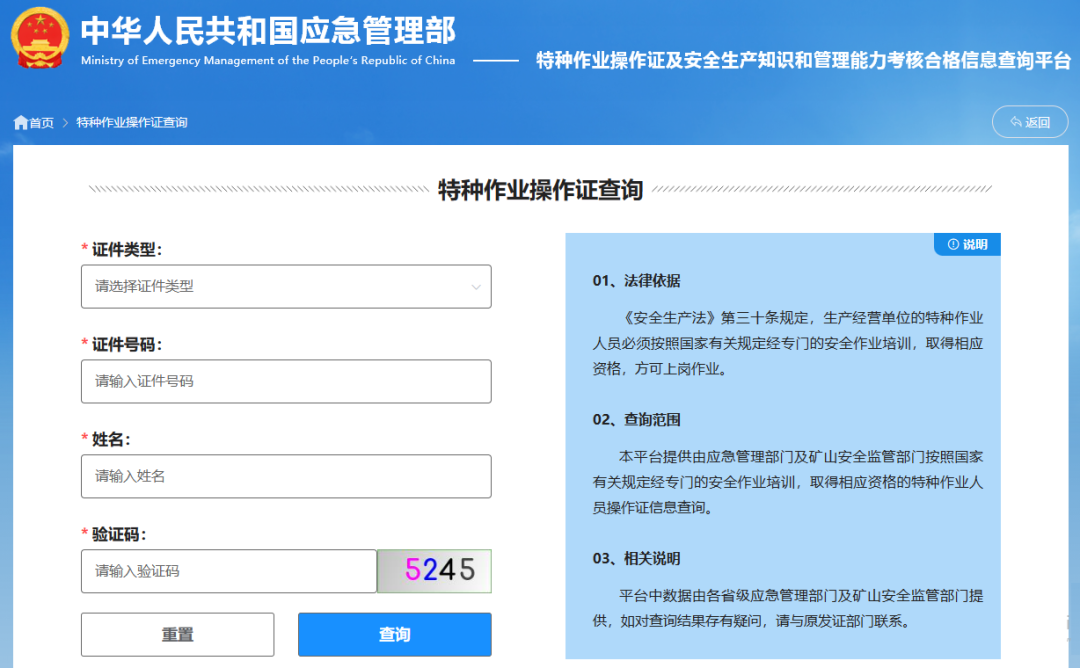
Task: Focus the 验证码 input field
Action: click(229, 571)
